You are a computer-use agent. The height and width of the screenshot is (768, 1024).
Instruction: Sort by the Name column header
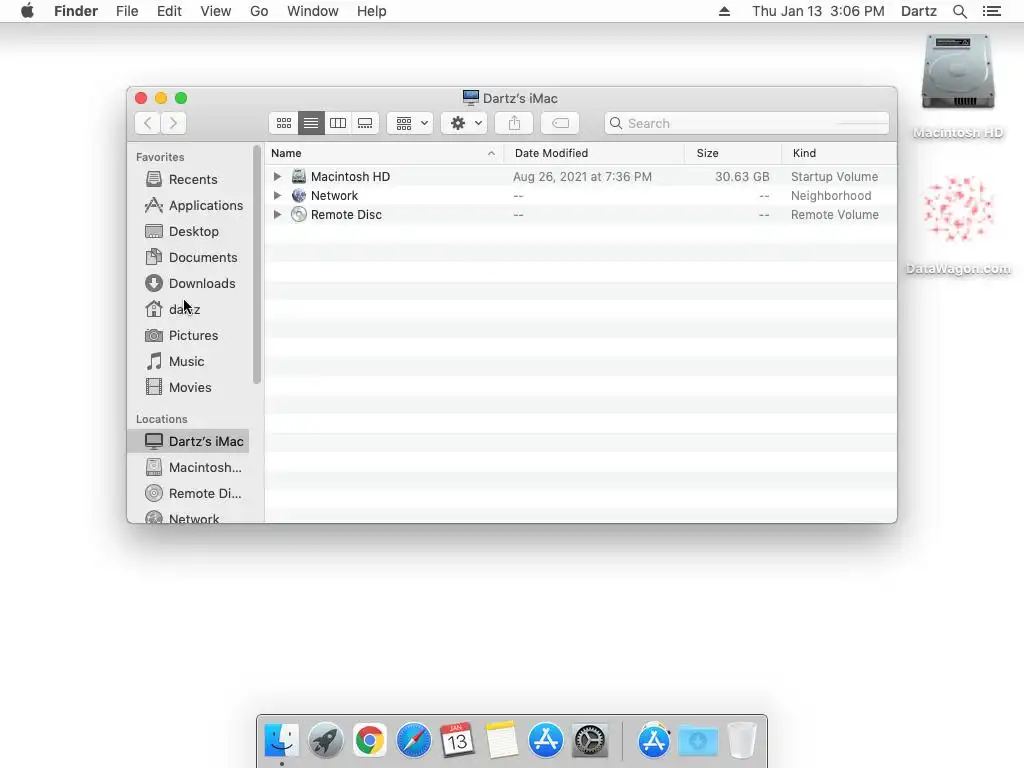384,153
